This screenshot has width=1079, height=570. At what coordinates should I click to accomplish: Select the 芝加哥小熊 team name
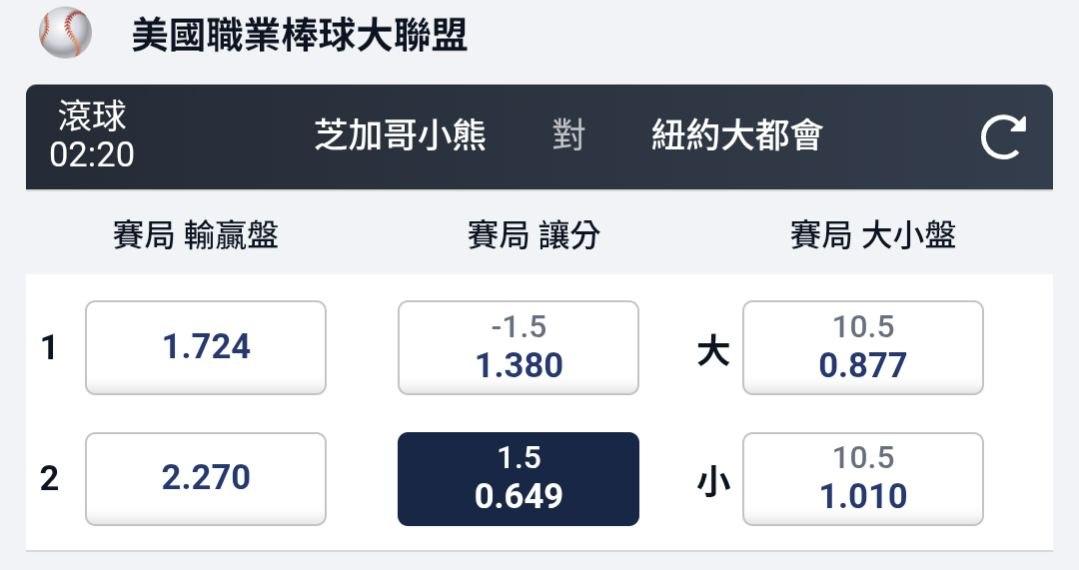point(400,135)
